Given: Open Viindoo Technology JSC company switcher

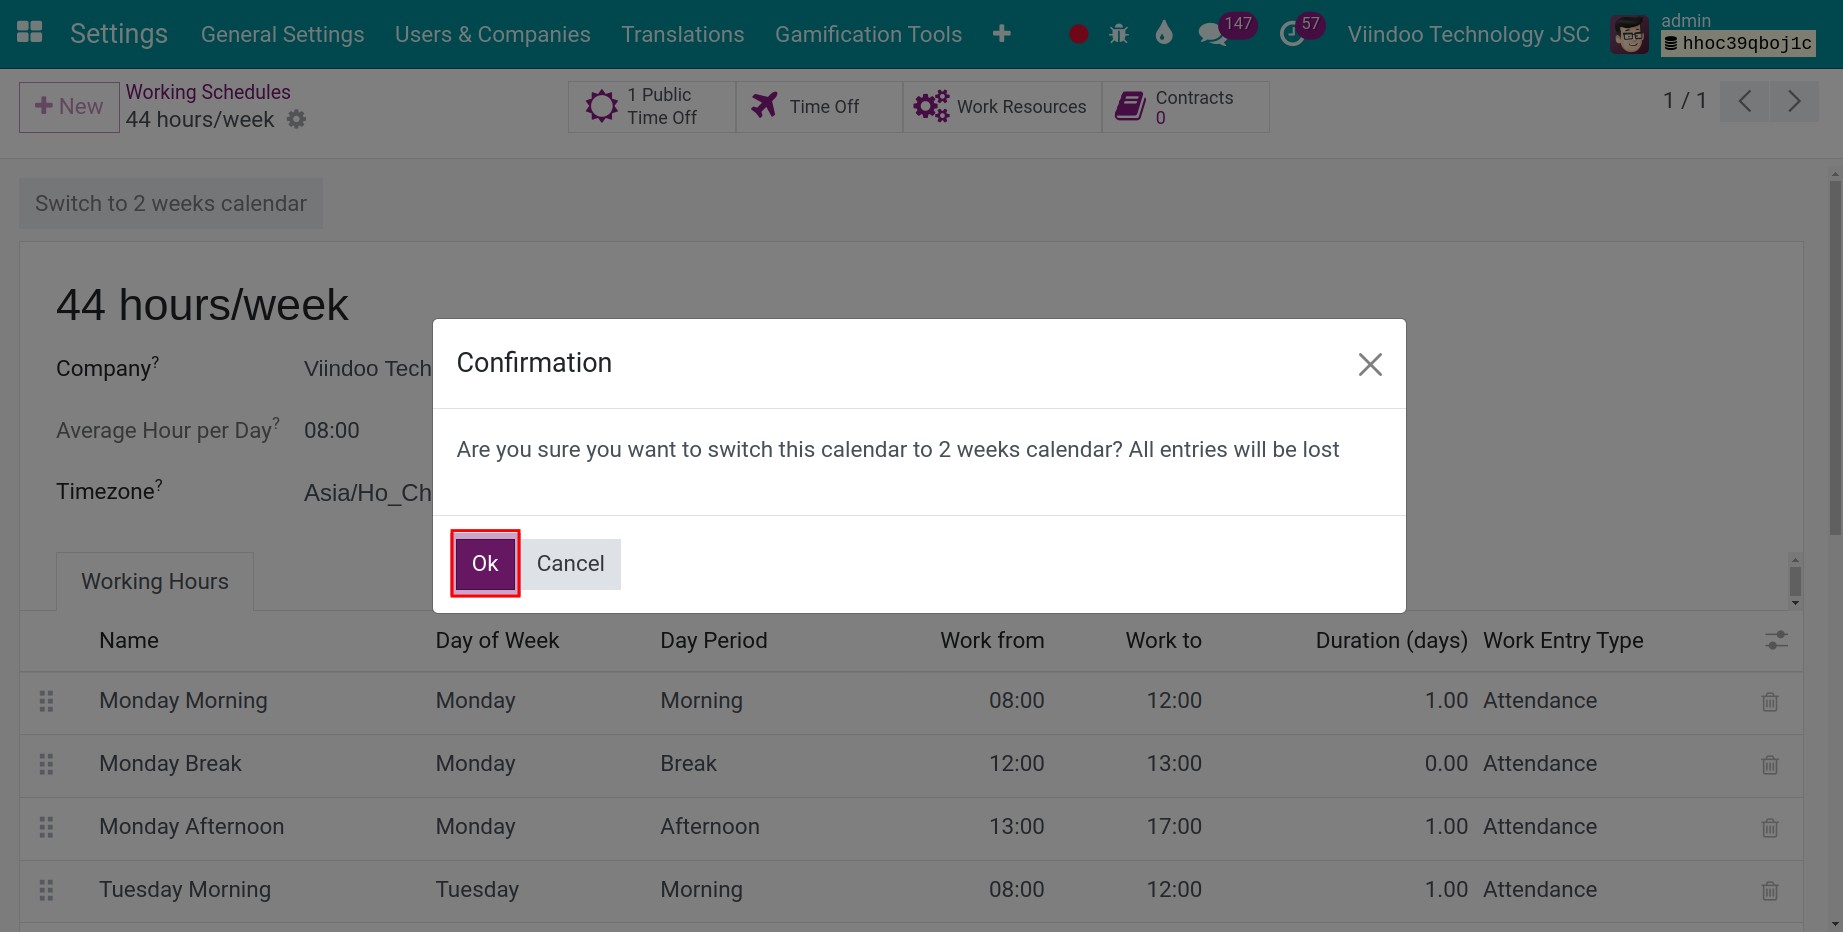Looking at the screenshot, I should [x=1468, y=34].
